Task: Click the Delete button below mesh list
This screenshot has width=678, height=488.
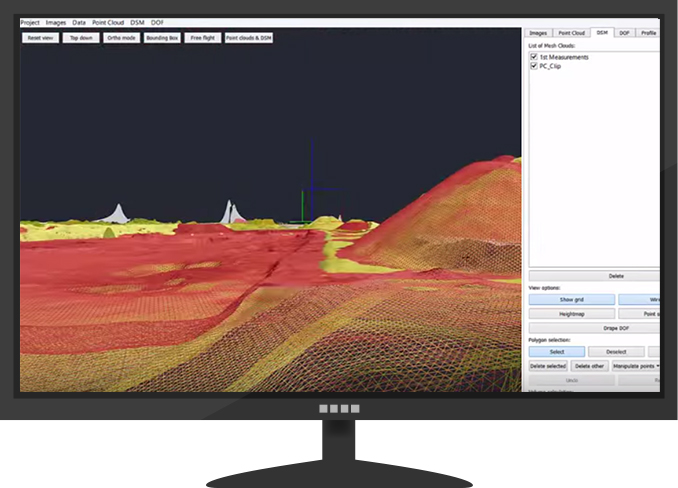Action: [x=595, y=276]
